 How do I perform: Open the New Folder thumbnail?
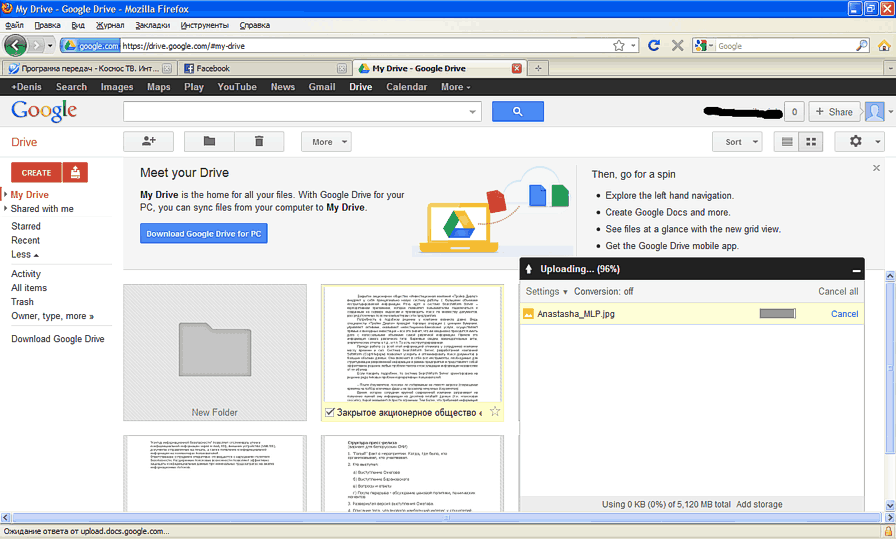coord(215,352)
